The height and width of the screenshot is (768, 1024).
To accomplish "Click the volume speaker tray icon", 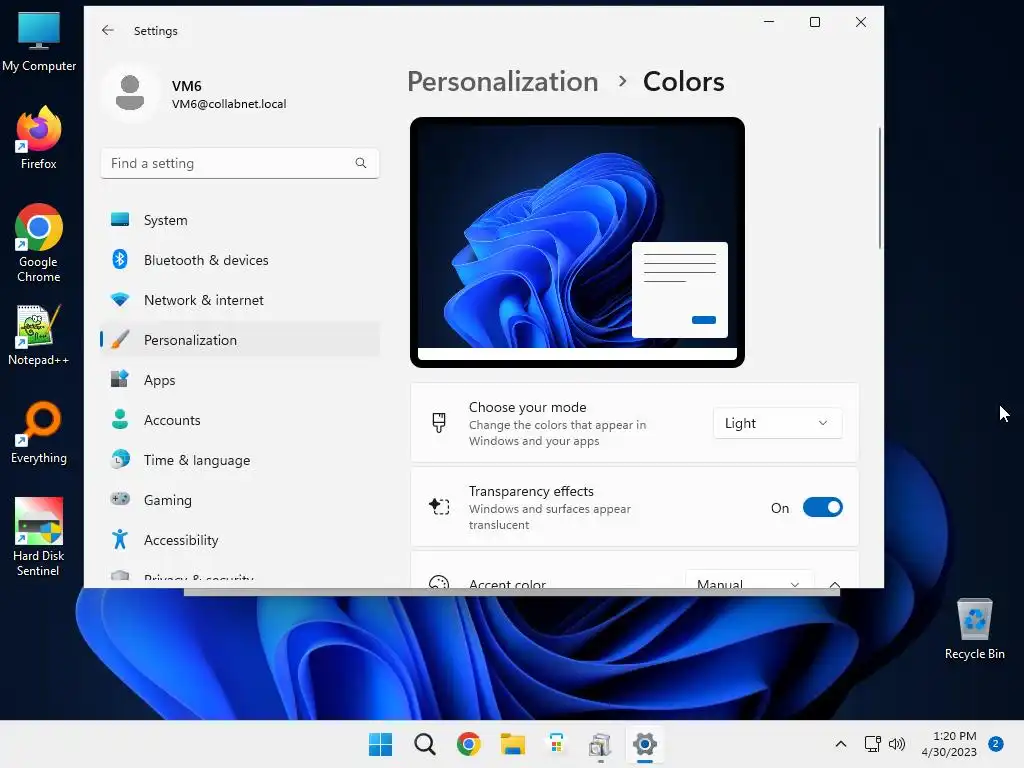I will click(x=897, y=744).
